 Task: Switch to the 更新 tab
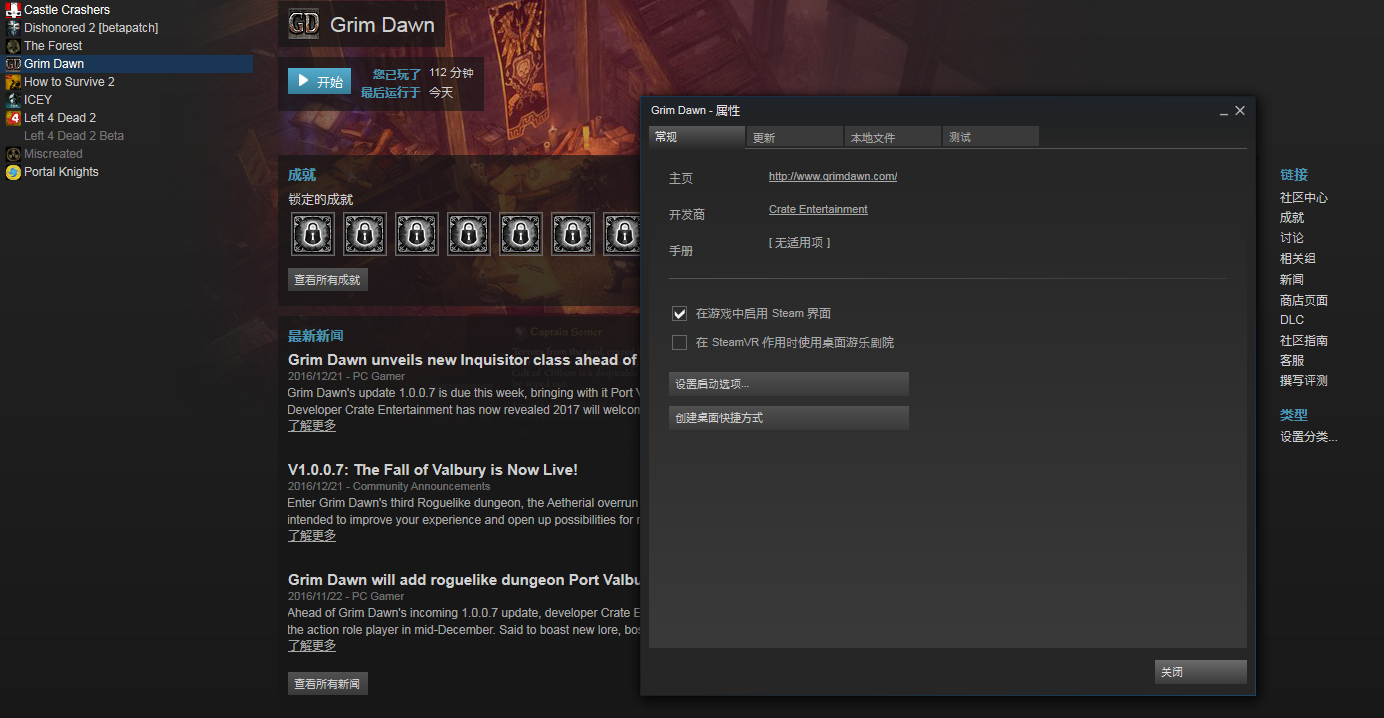pyautogui.click(x=795, y=137)
